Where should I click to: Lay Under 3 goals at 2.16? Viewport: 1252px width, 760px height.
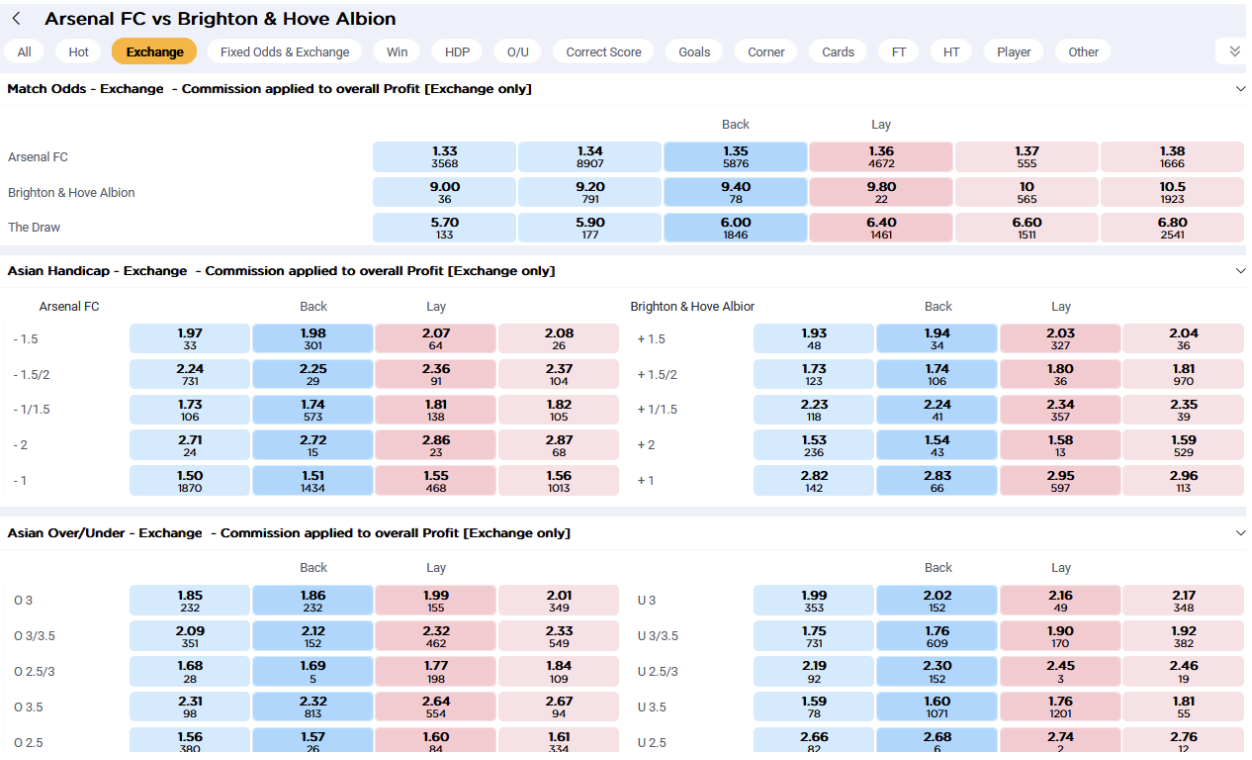click(1060, 601)
